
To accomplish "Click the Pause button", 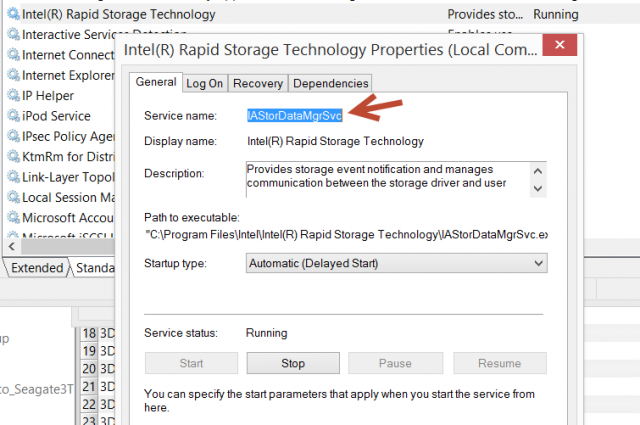I will pyautogui.click(x=395, y=363).
